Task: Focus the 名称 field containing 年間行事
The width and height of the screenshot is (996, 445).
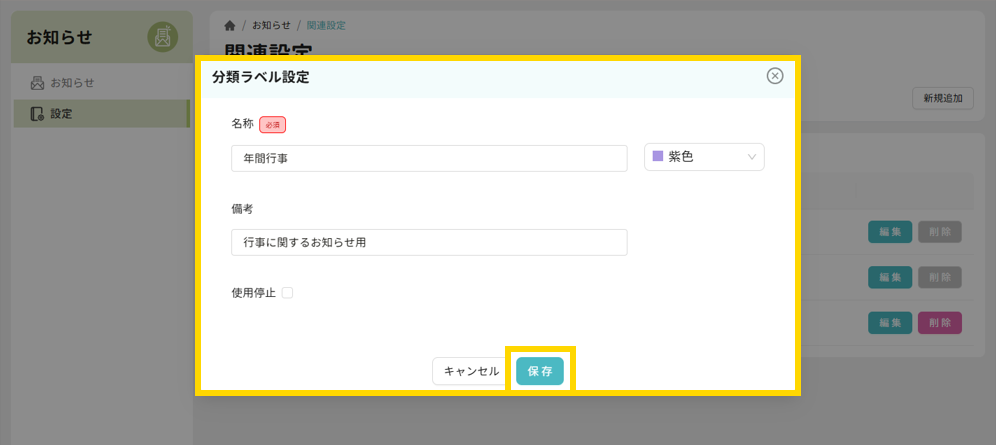Action: (x=428, y=158)
